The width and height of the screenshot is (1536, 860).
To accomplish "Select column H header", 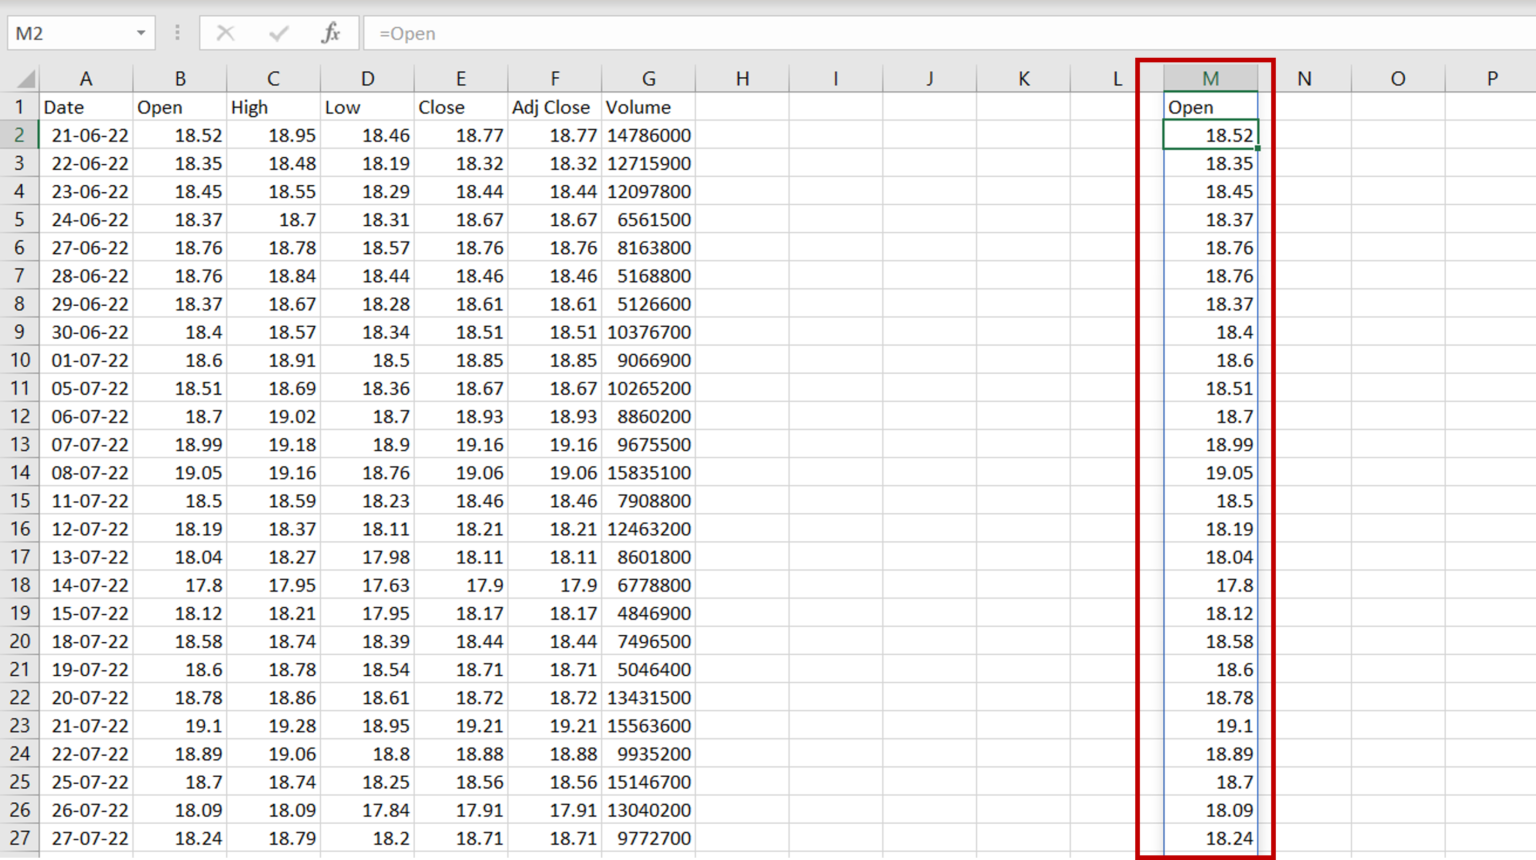I will point(742,77).
